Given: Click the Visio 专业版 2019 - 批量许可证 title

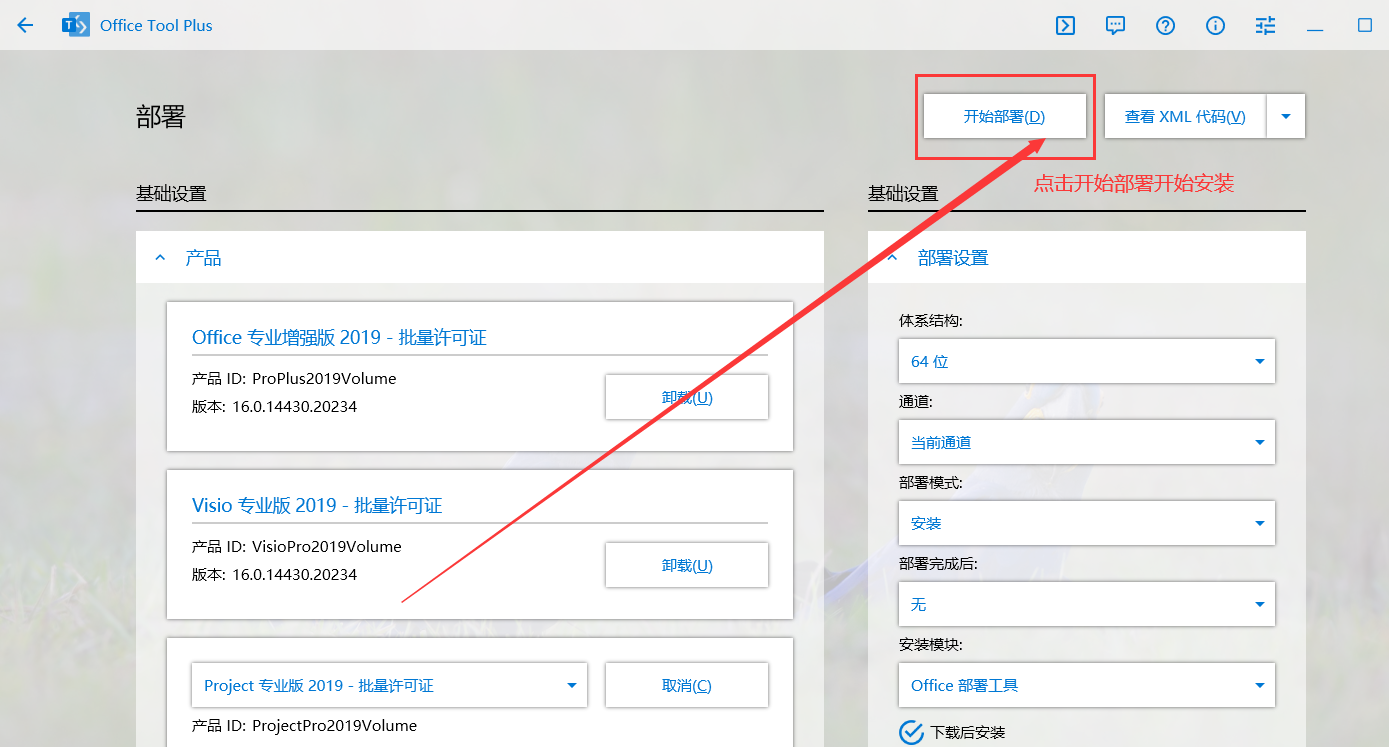Looking at the screenshot, I should tap(317, 506).
